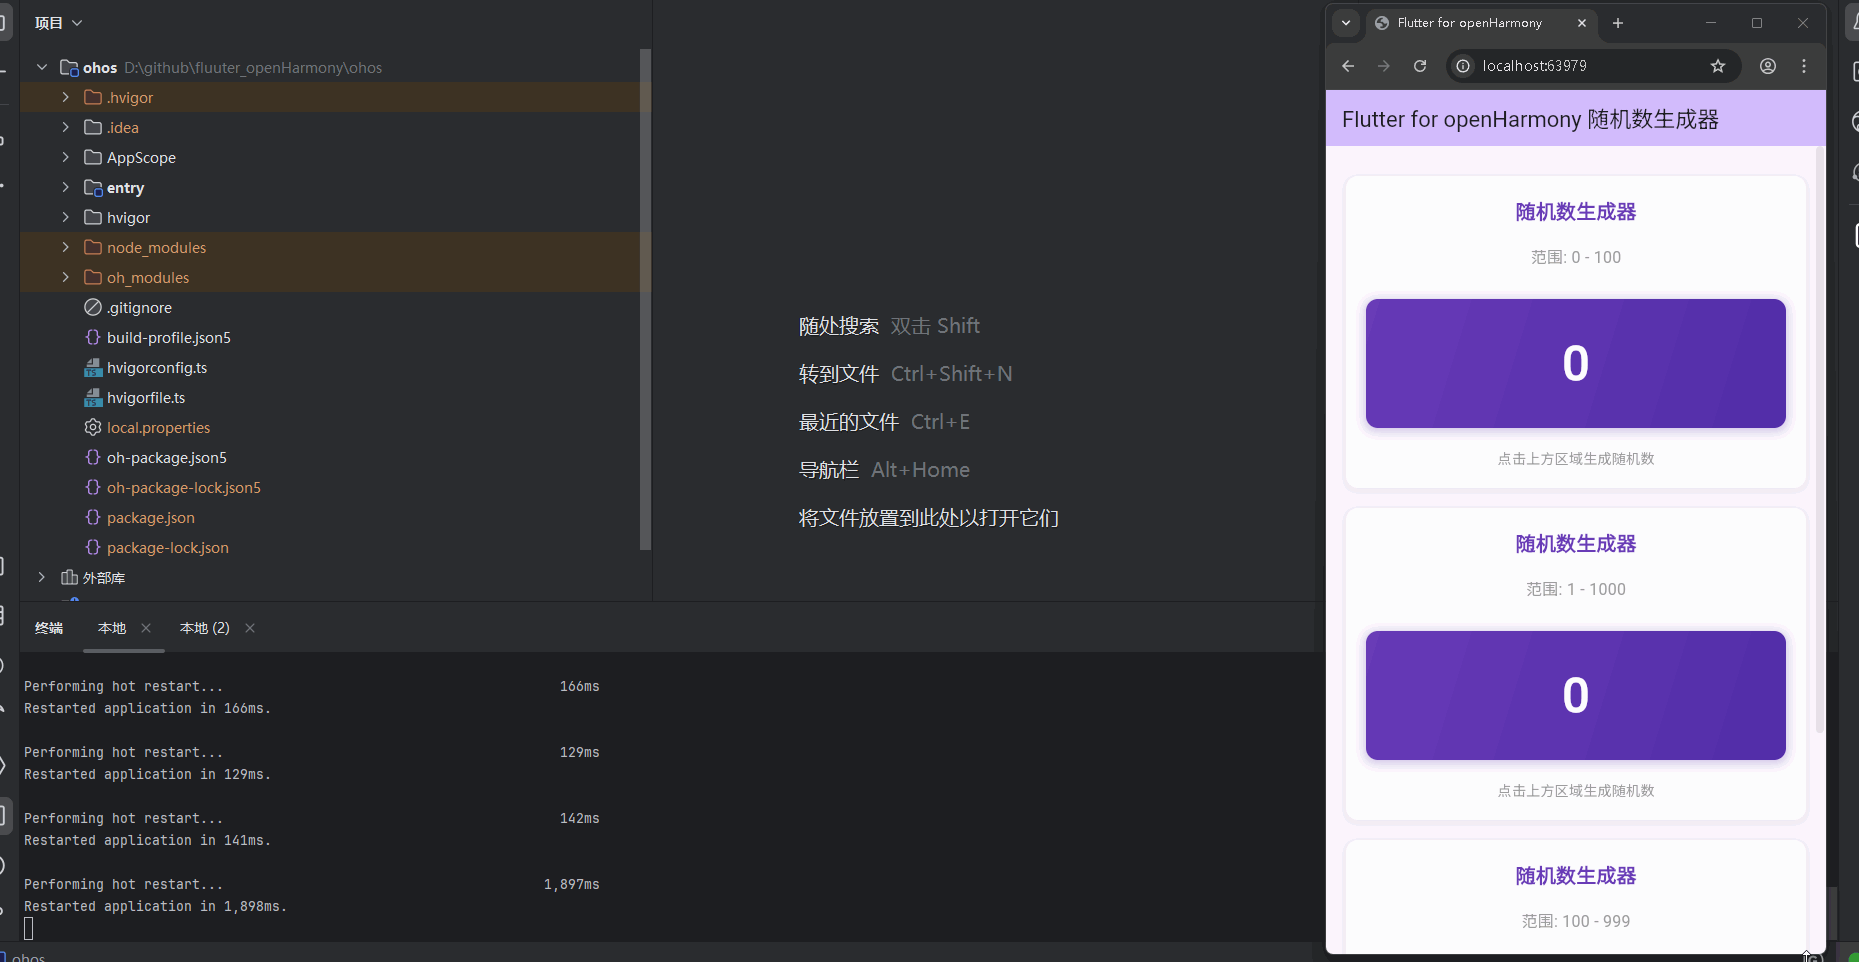Generate a random number in 1 - 1000 card
Viewport: 1859px width, 962px height.
point(1576,695)
